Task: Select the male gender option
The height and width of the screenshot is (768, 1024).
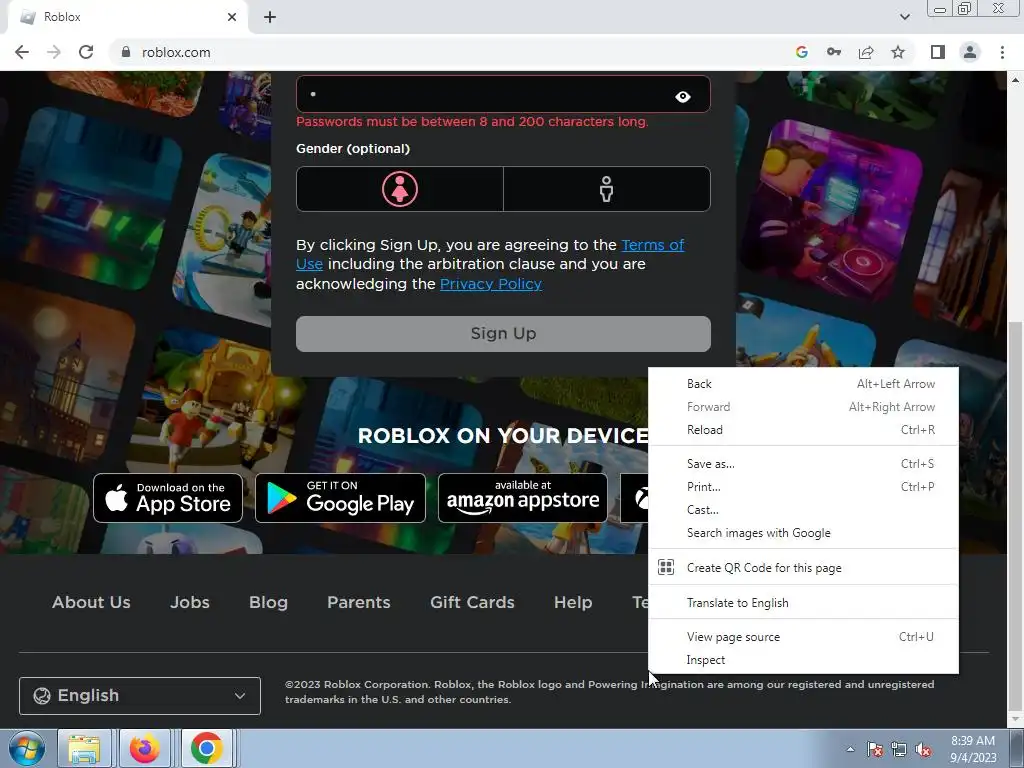Action: click(x=607, y=189)
